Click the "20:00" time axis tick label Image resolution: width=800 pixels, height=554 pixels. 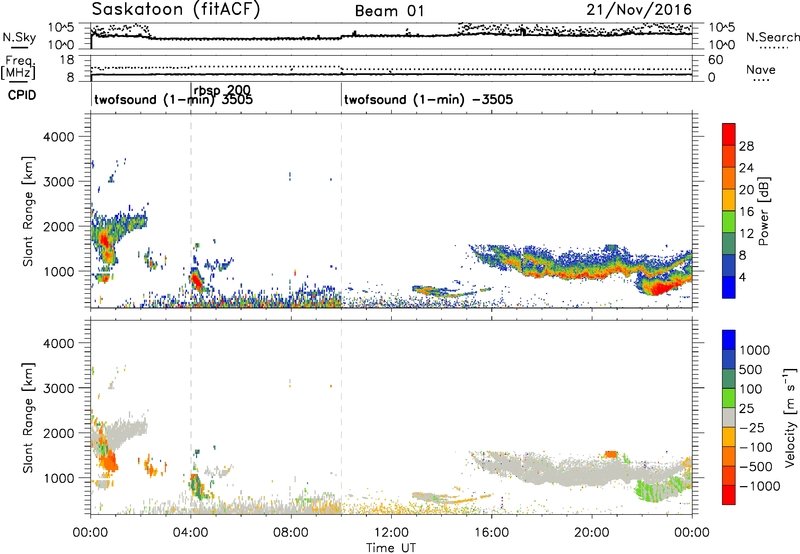(x=592, y=533)
